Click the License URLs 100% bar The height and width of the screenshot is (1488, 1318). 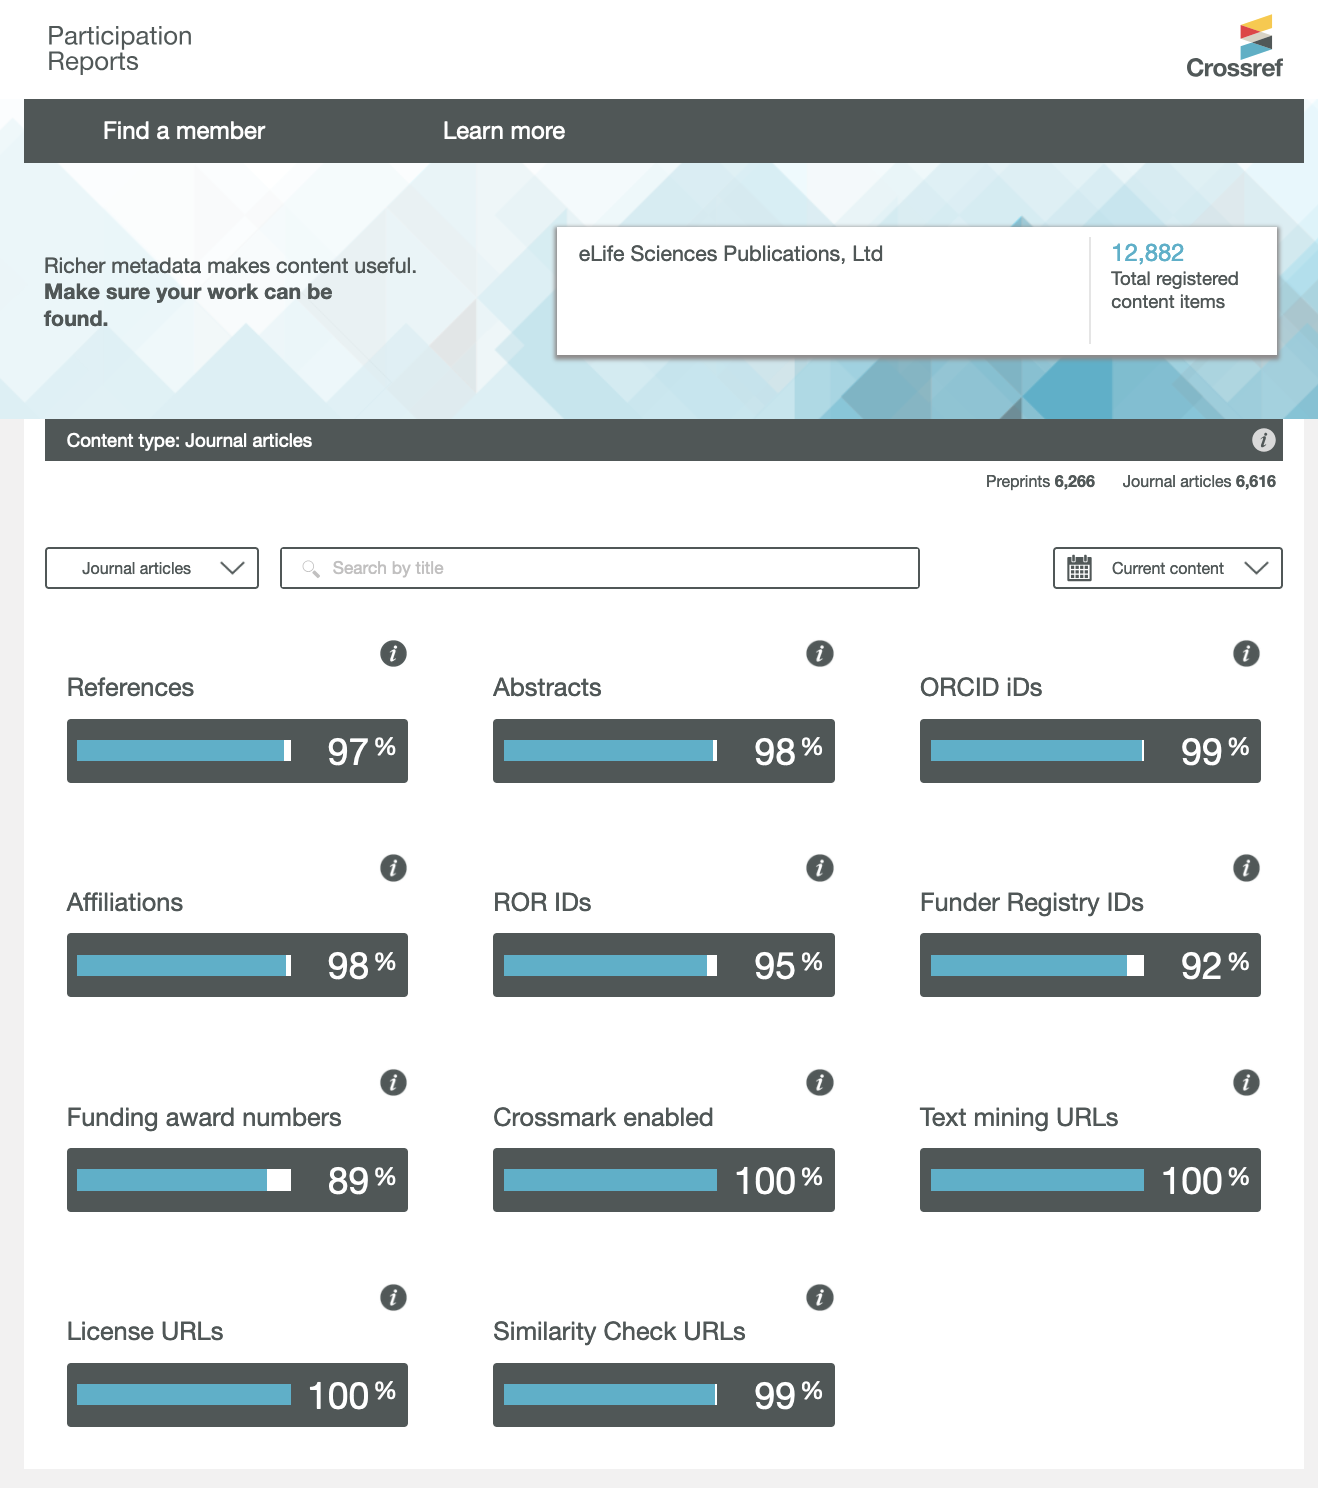click(x=237, y=1395)
